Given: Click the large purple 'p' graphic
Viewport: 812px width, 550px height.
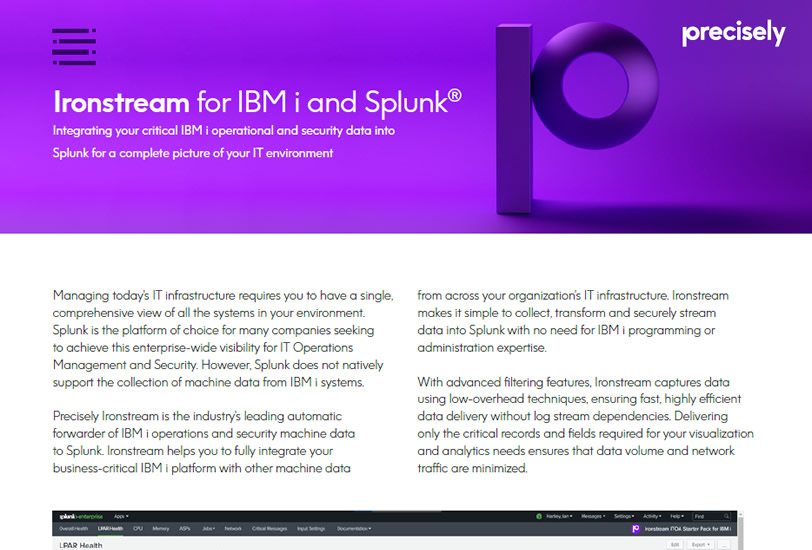Looking at the screenshot, I should tap(576, 118).
